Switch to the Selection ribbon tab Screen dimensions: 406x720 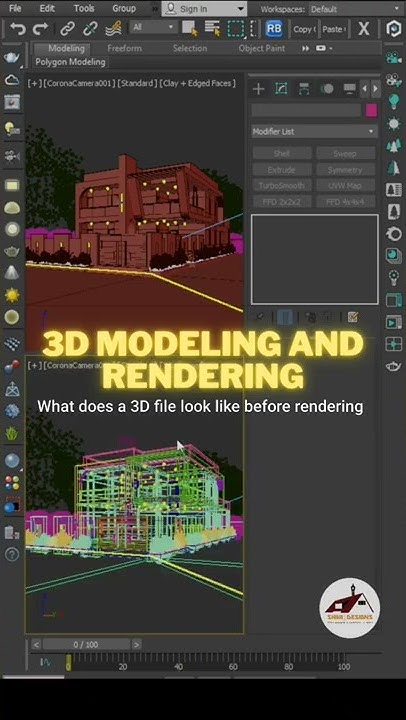pos(190,48)
